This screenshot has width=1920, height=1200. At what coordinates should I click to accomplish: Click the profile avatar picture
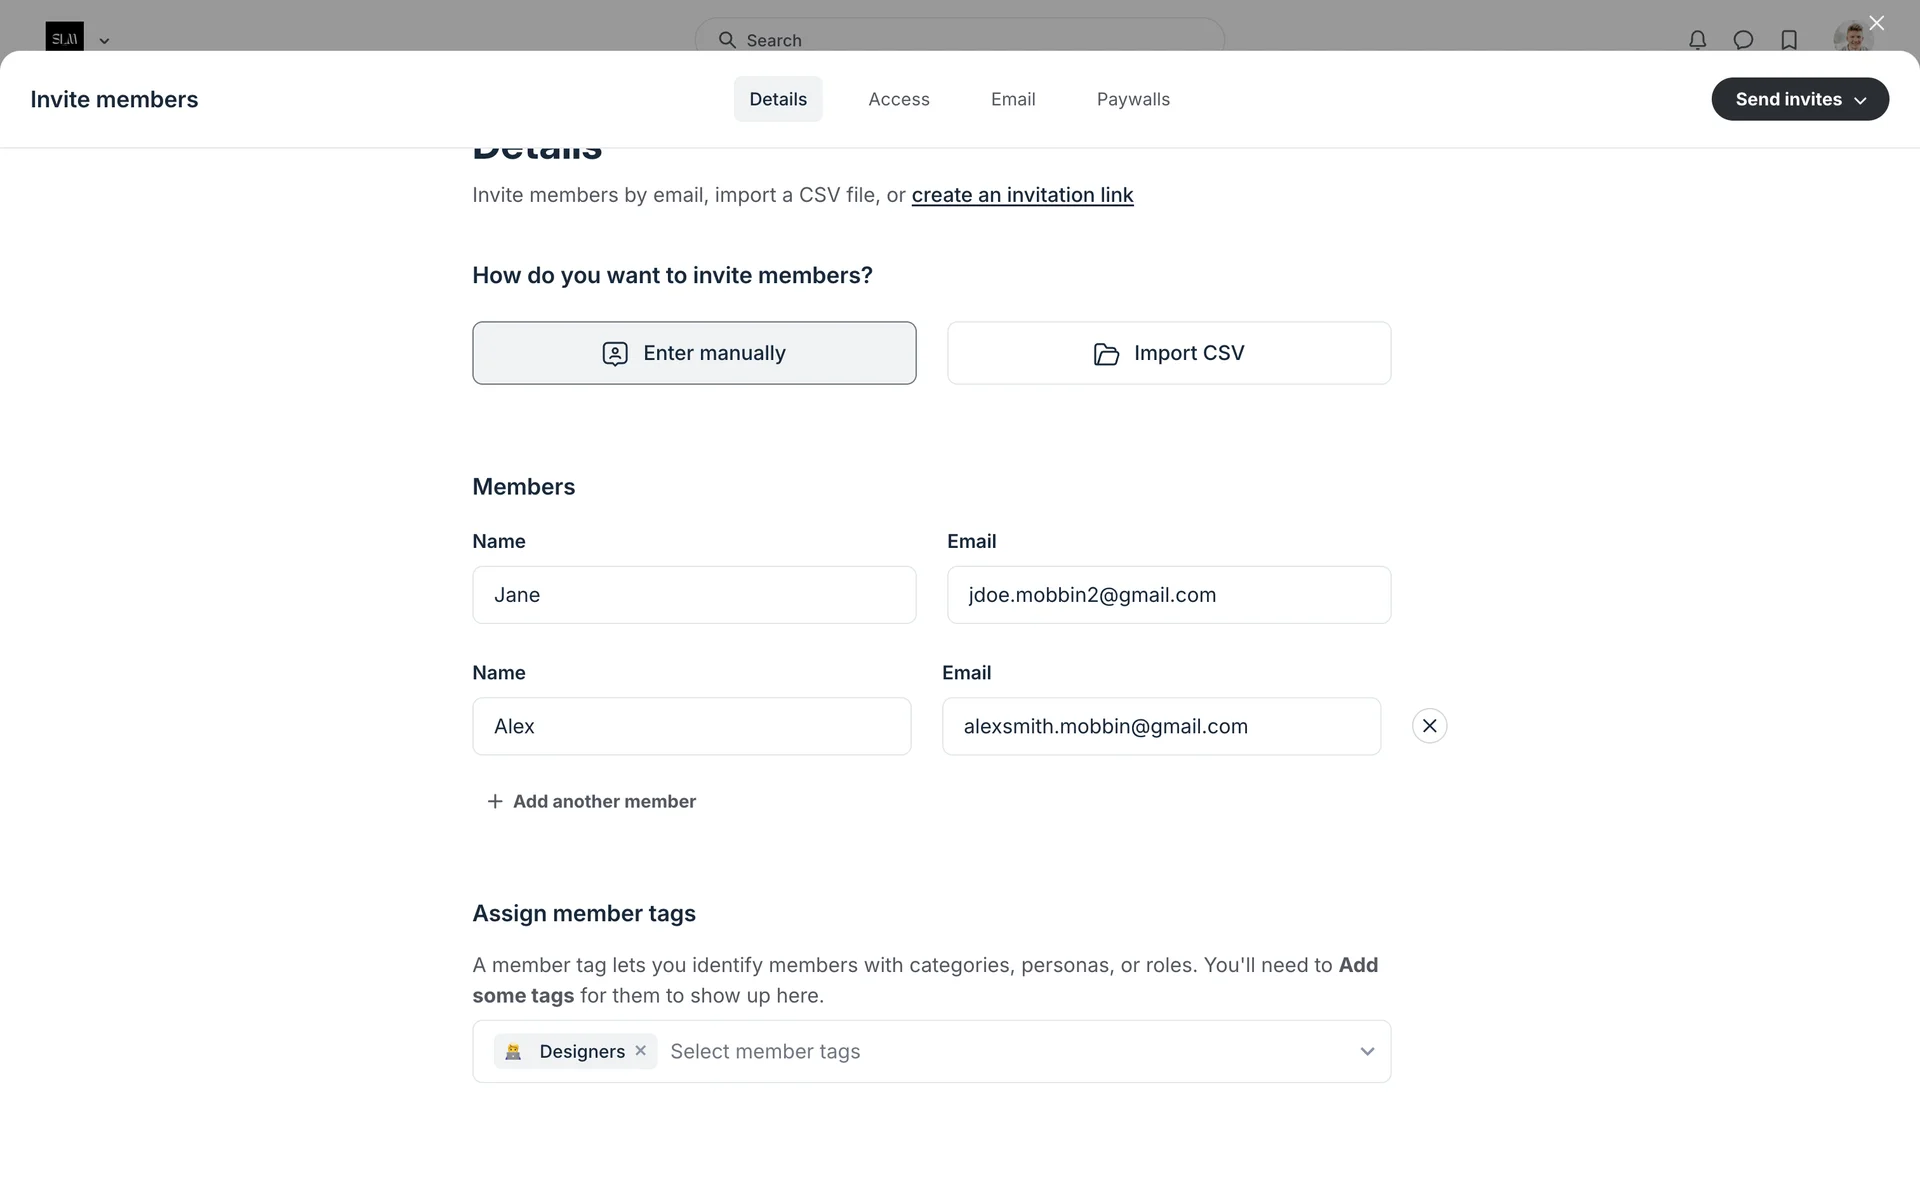pyautogui.click(x=1851, y=38)
